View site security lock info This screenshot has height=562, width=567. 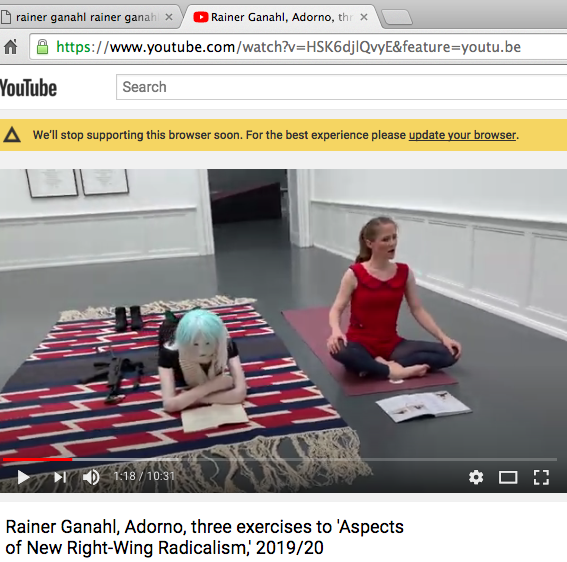click(42, 47)
